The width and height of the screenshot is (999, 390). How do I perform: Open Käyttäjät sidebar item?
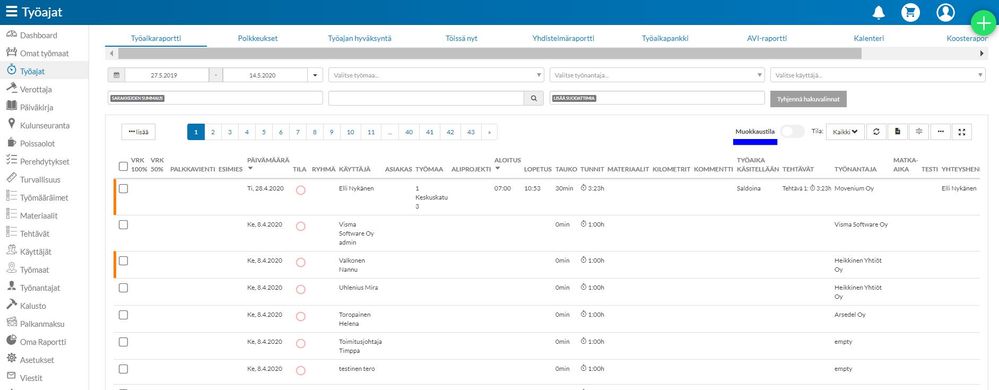34,252
